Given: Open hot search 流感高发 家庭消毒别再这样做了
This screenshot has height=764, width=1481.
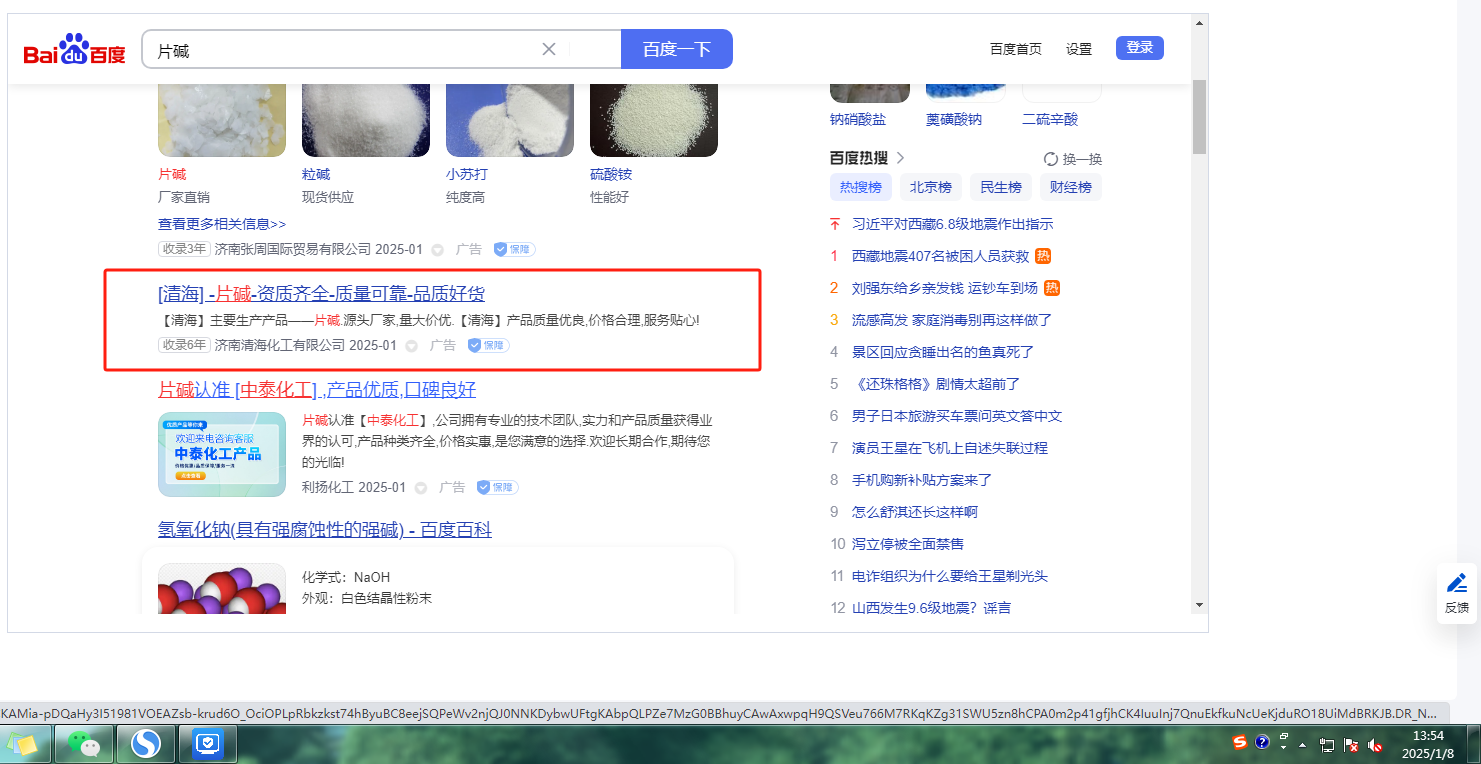Looking at the screenshot, I should pyautogui.click(x=952, y=320).
